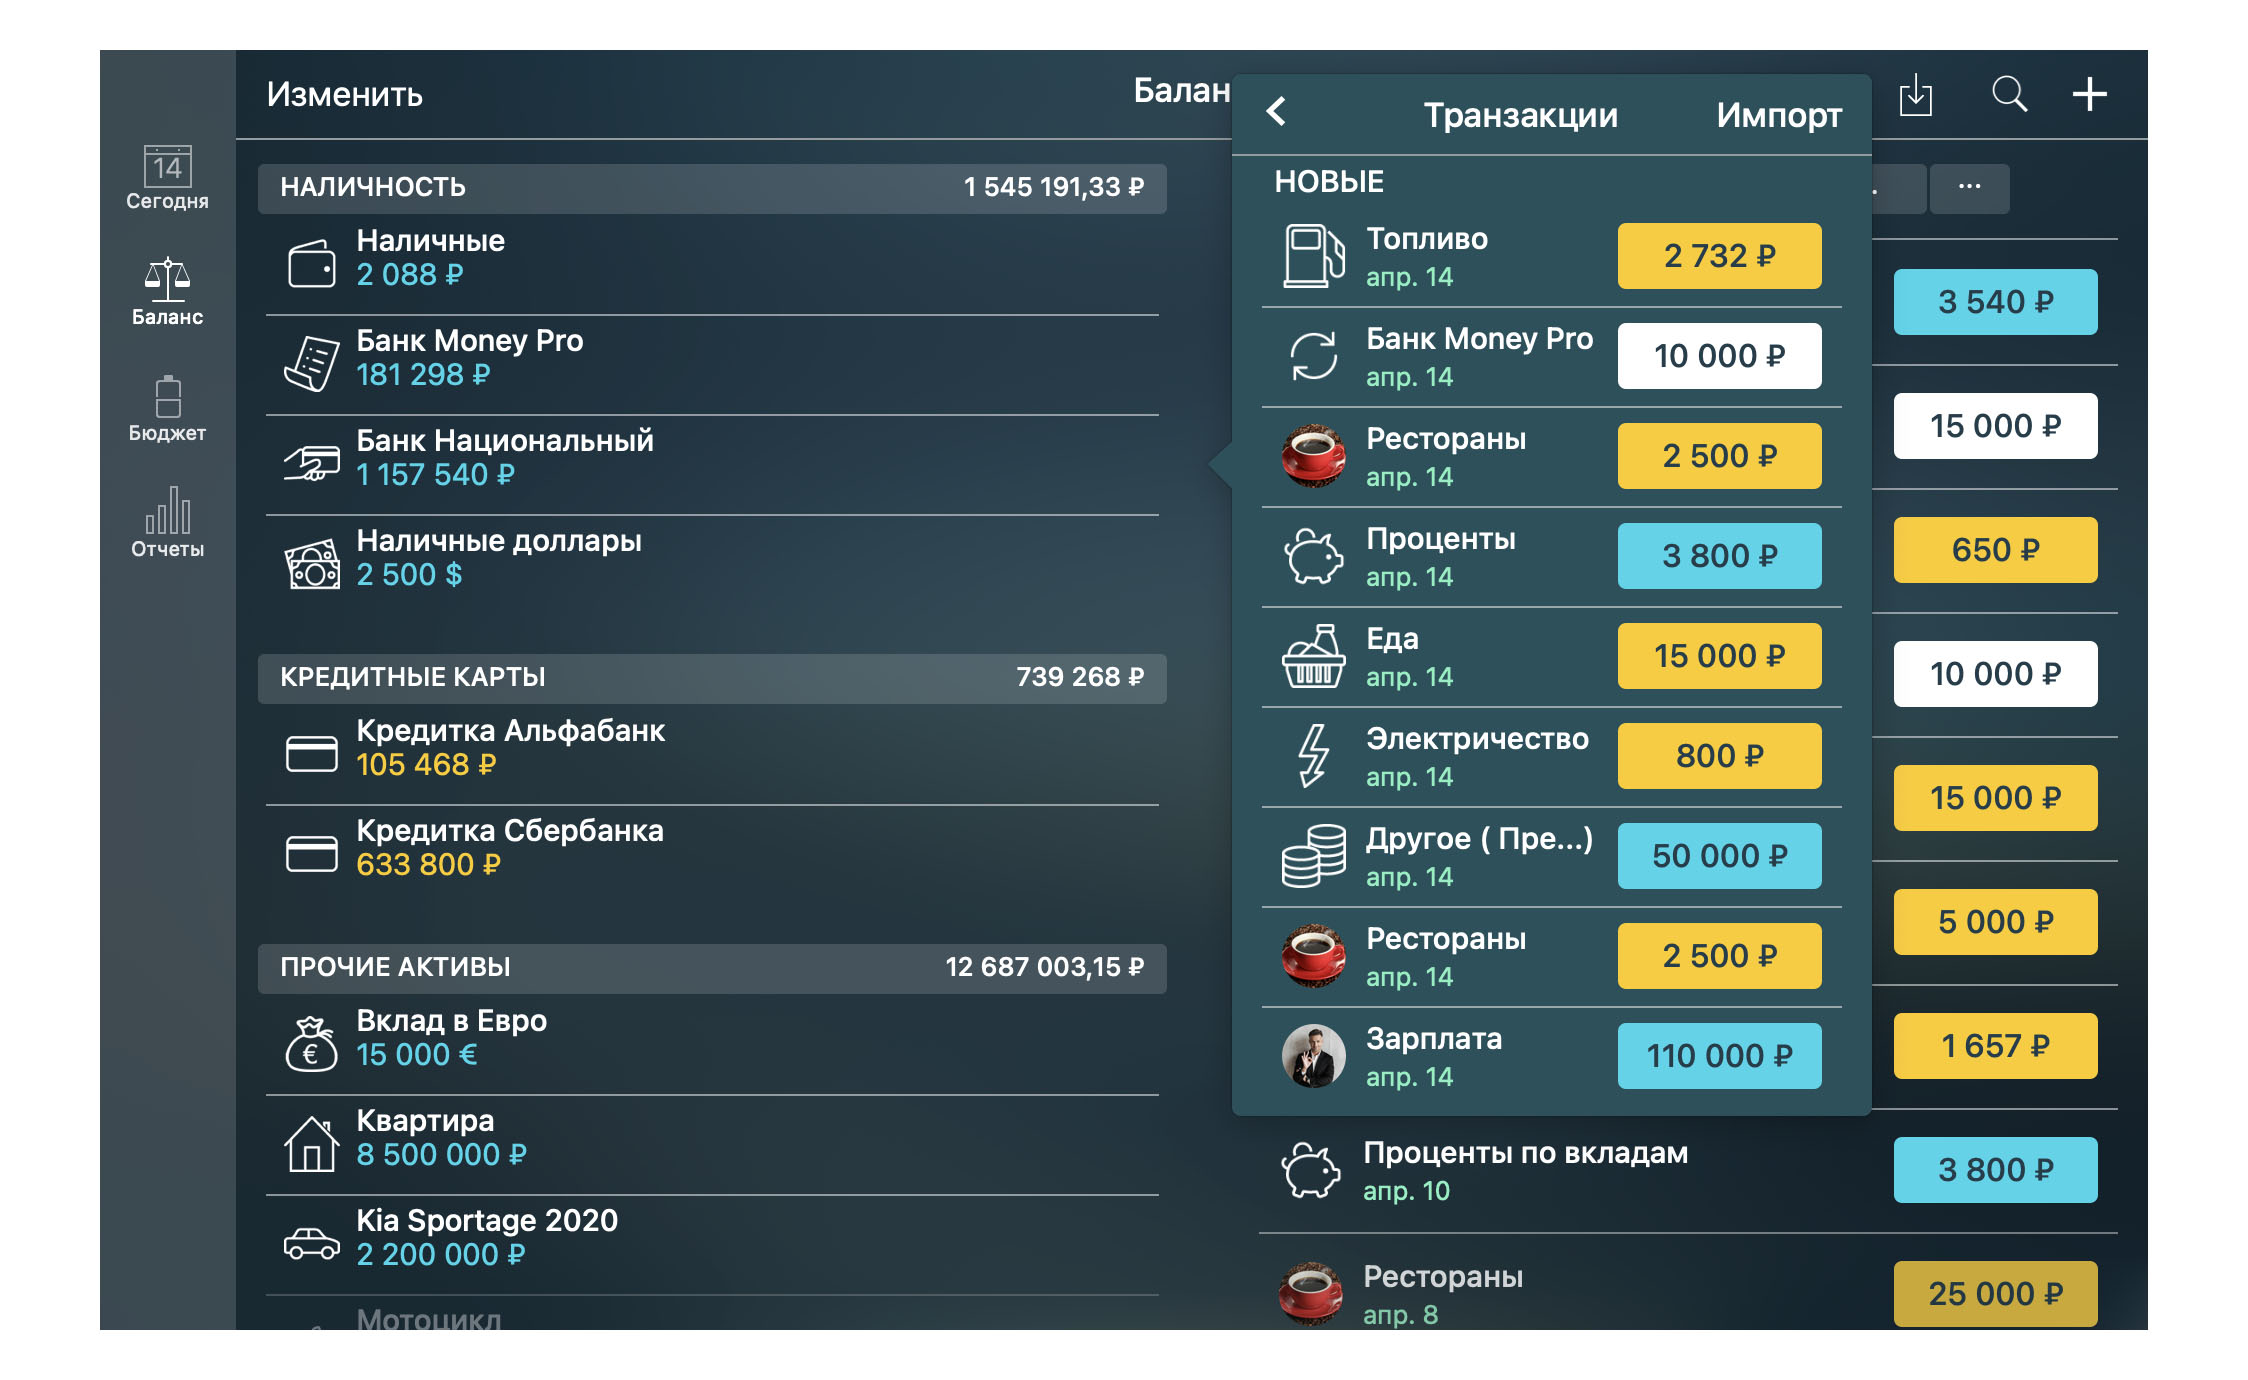The image size is (2248, 1380).
Task: Open Кредитка Сбербанка 633 800 ₽ account
Action: (712, 854)
